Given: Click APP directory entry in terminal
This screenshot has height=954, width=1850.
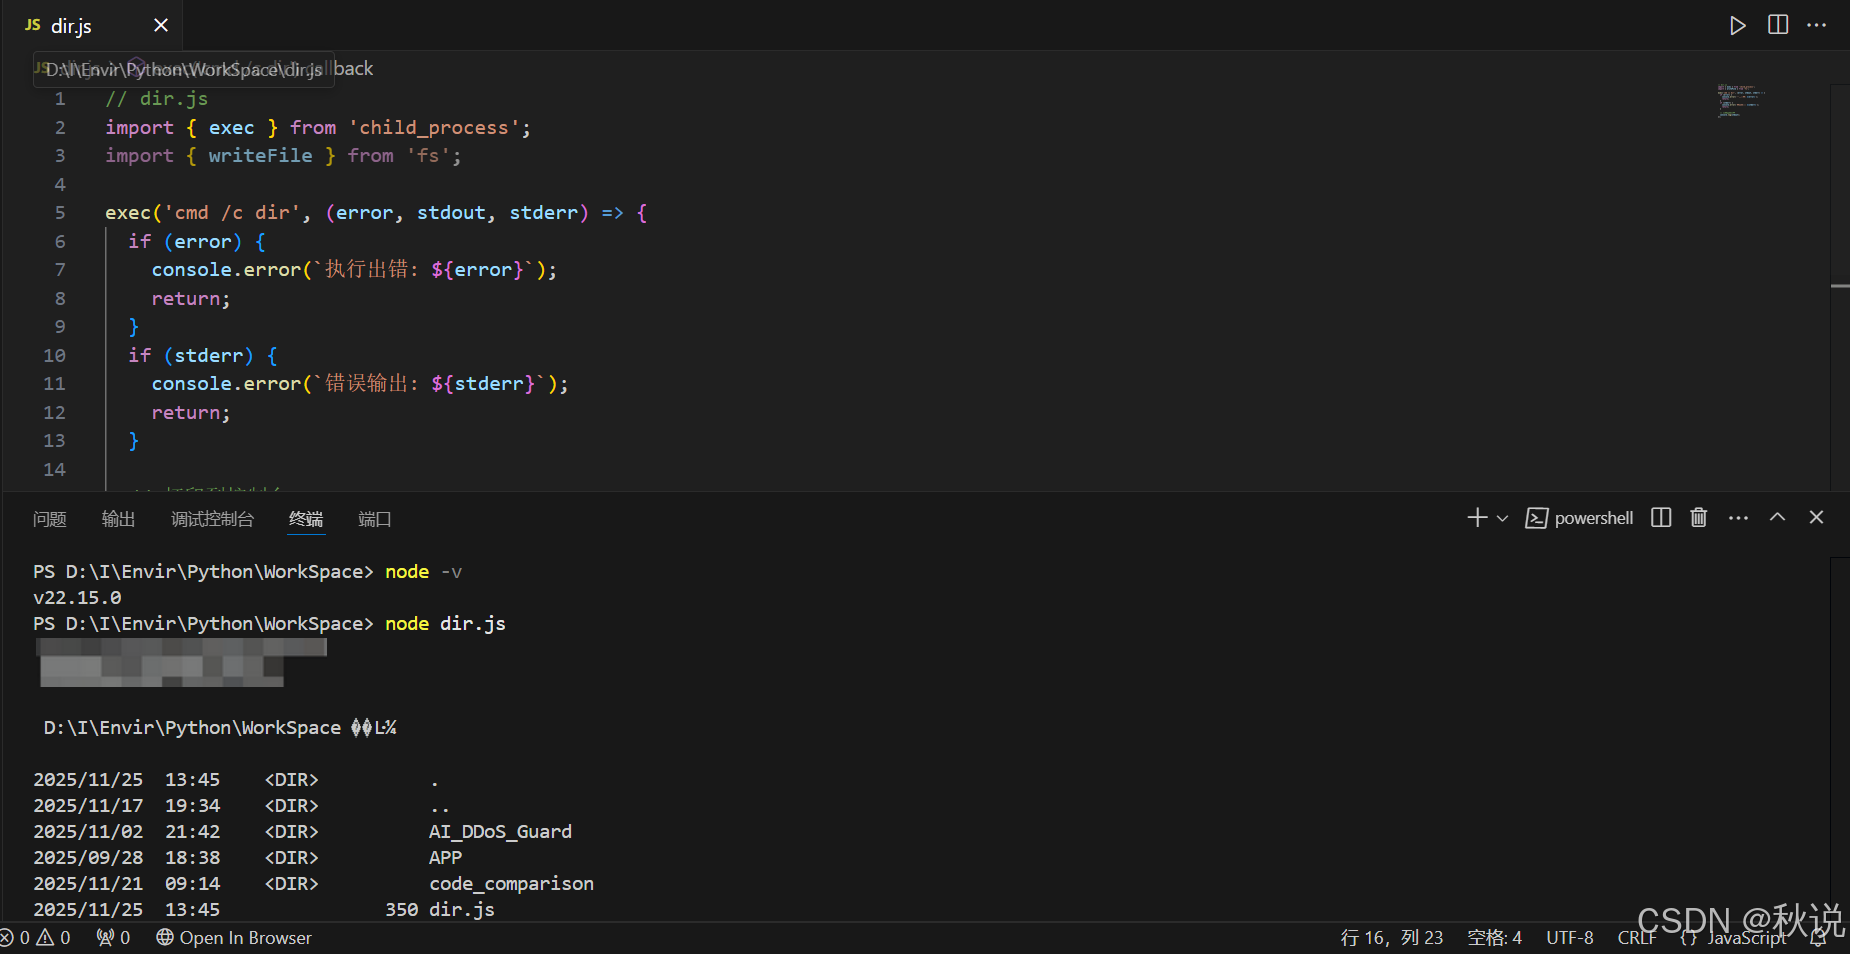Looking at the screenshot, I should tap(445, 858).
